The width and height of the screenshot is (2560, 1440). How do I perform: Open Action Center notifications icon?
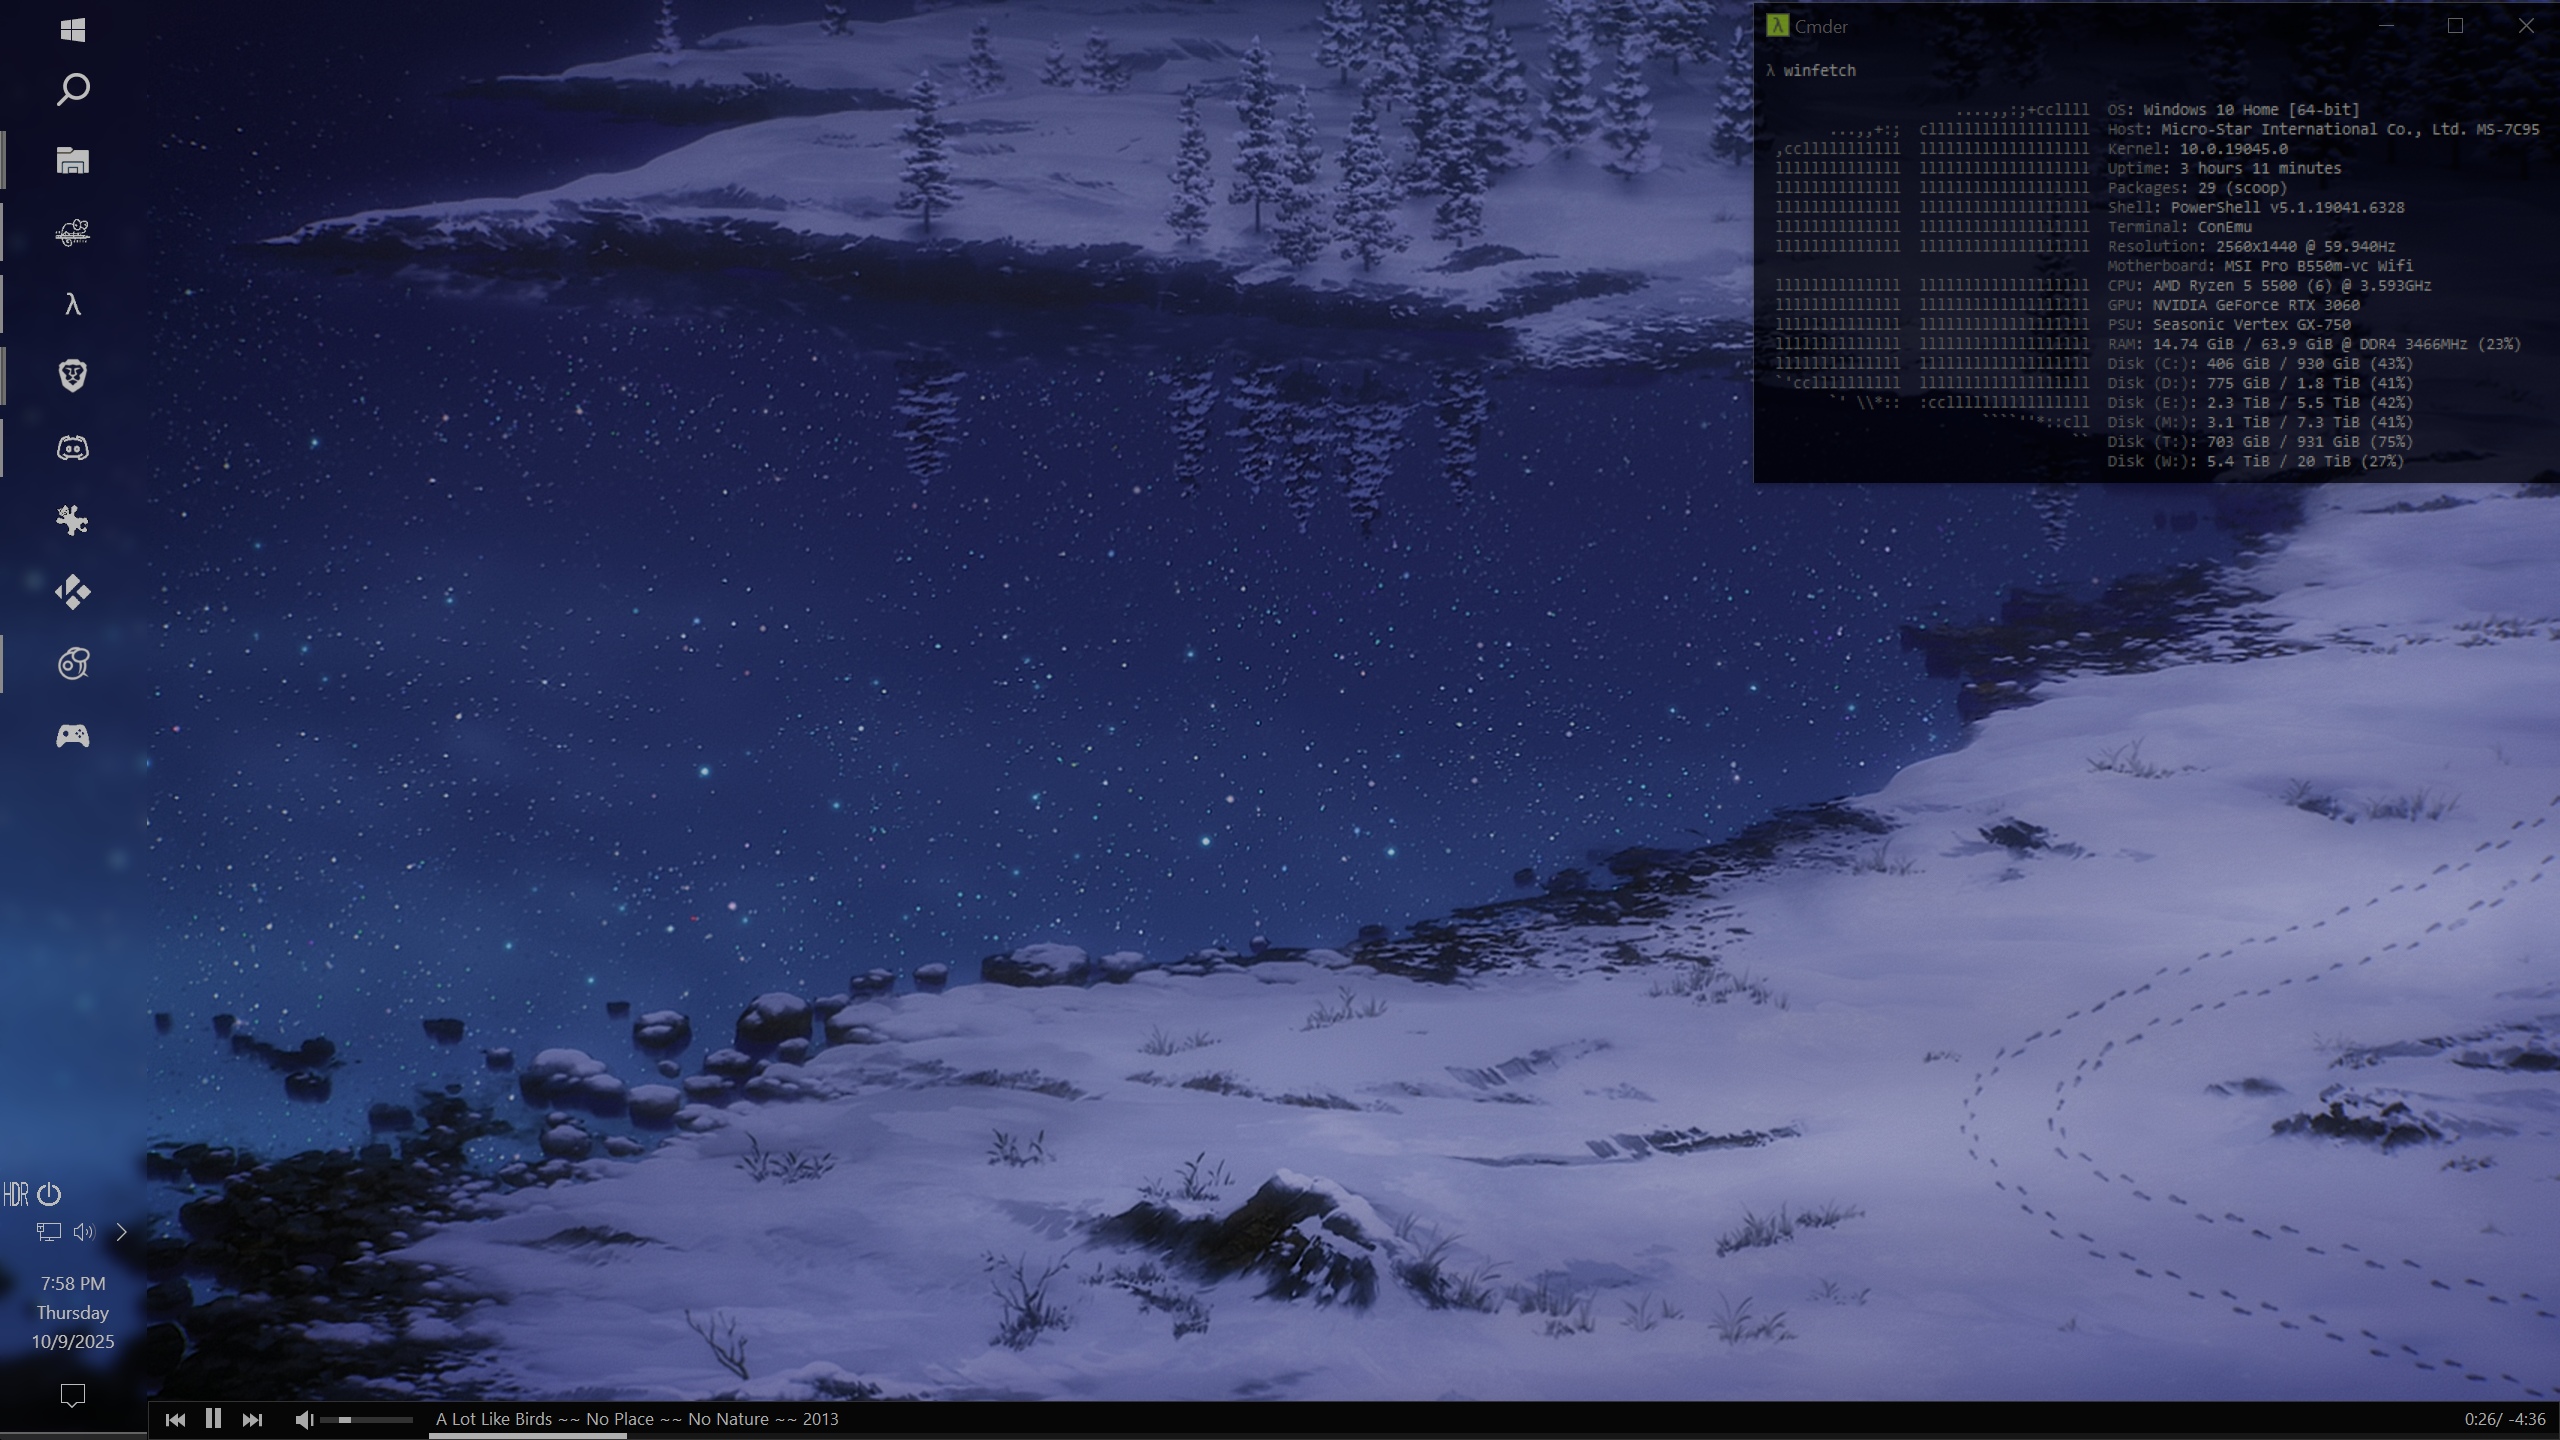pyautogui.click(x=72, y=1395)
